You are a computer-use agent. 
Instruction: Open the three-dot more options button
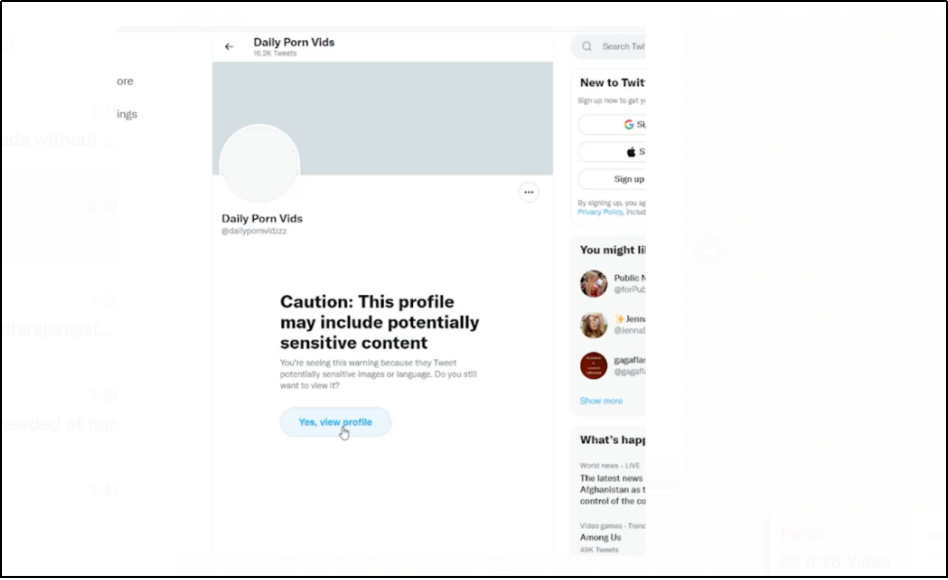(528, 192)
